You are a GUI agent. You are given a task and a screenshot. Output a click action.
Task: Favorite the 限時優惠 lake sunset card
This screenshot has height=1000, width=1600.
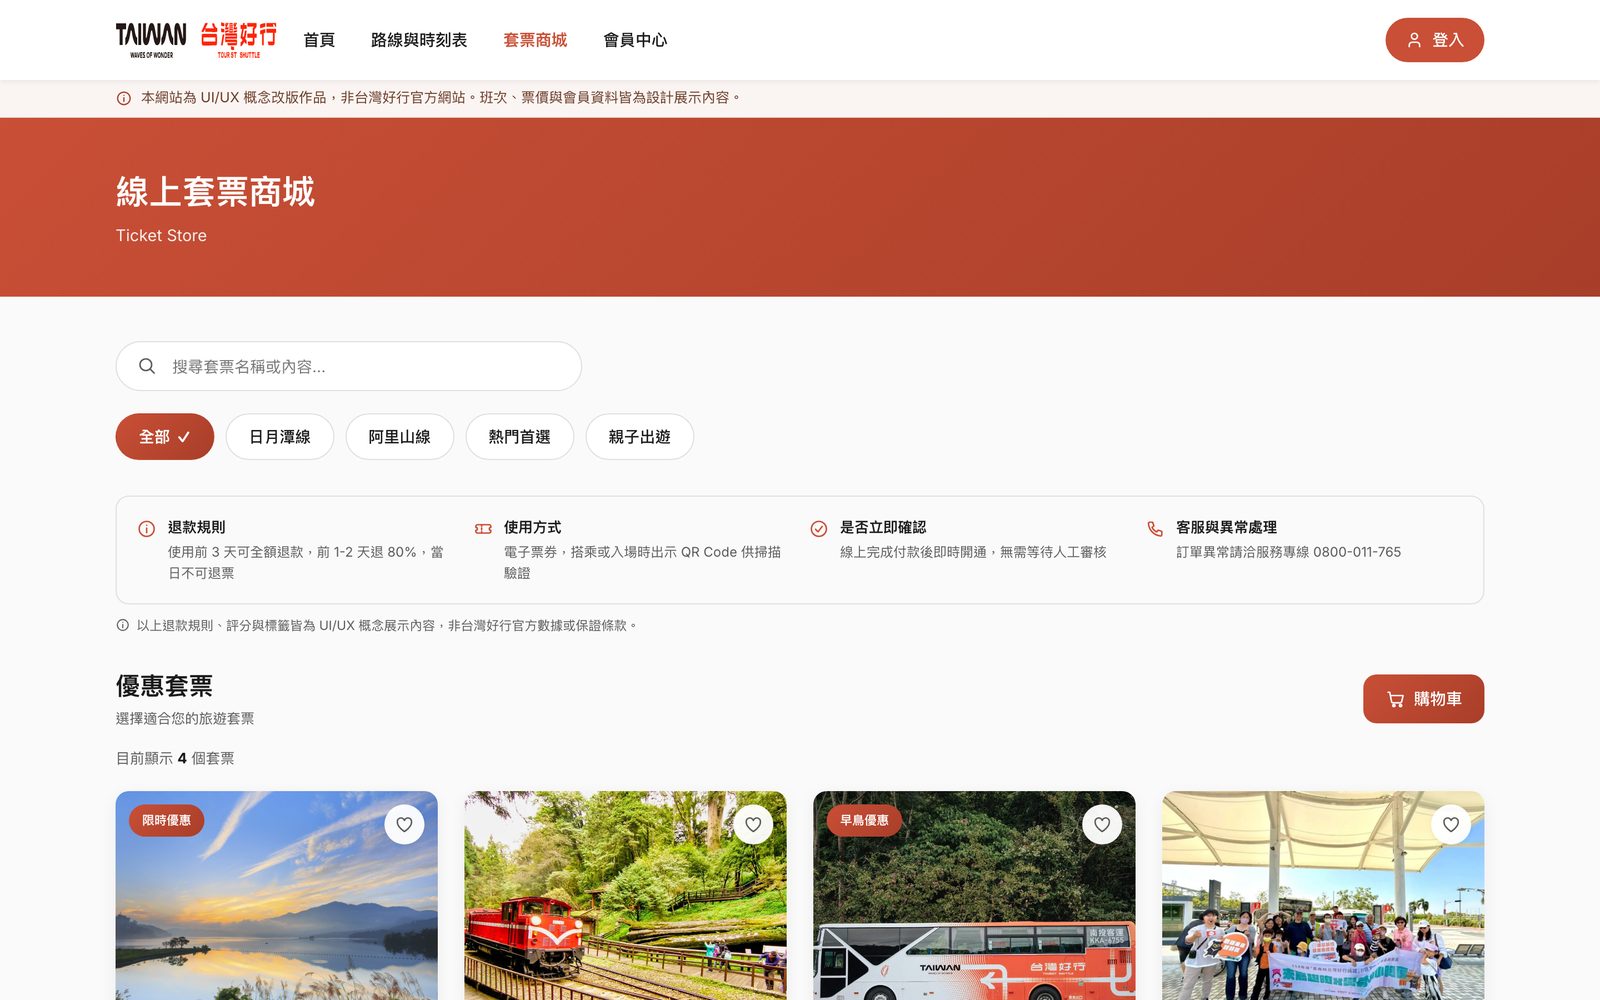point(404,825)
